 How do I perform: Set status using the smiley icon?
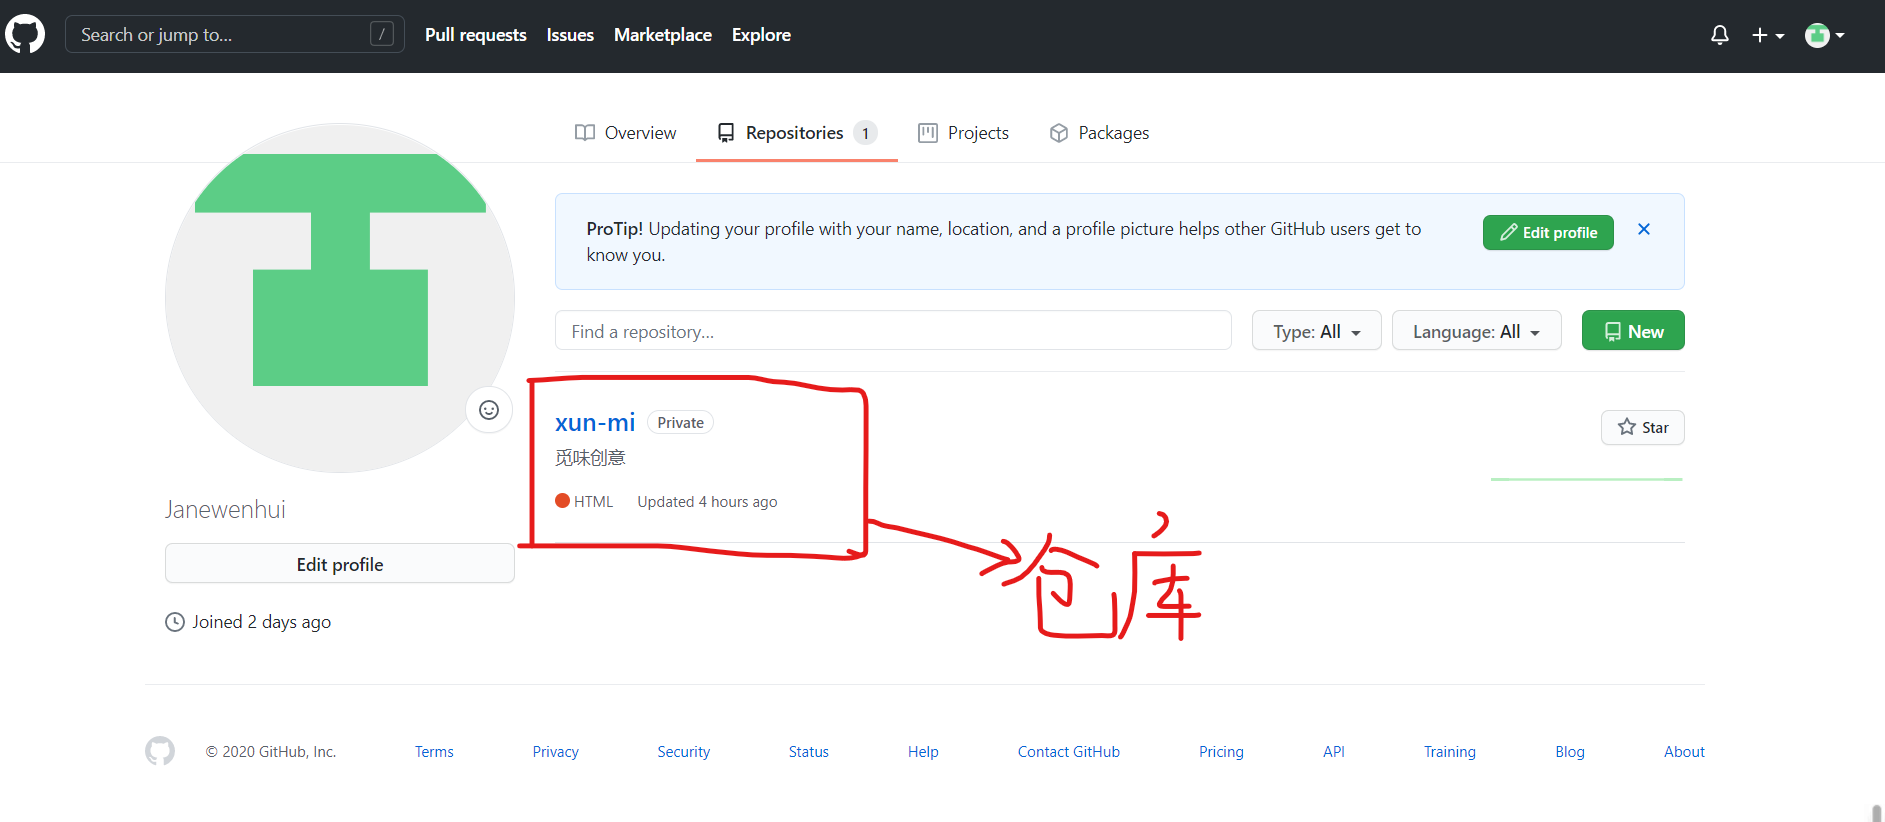[489, 410]
